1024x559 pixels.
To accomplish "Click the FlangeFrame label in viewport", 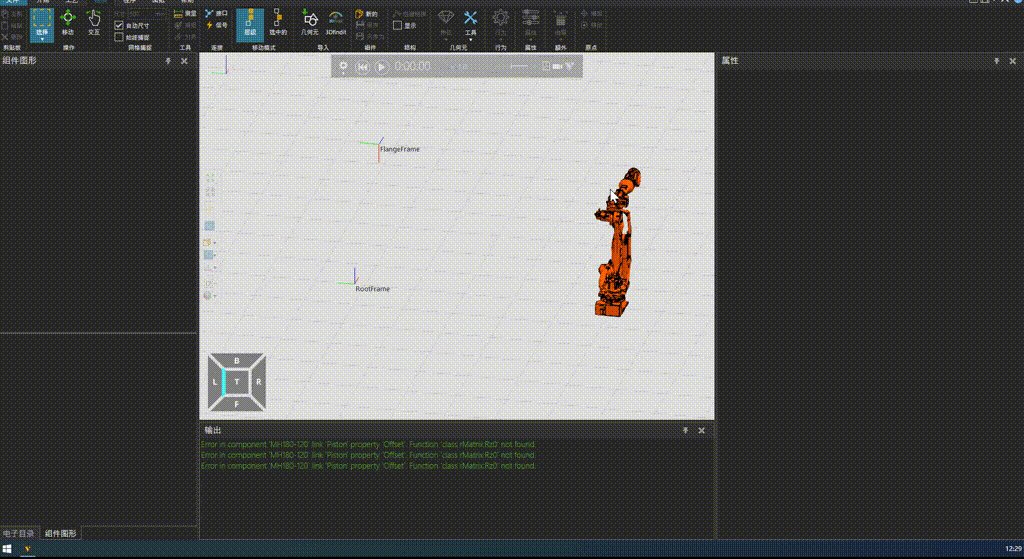I will point(400,150).
